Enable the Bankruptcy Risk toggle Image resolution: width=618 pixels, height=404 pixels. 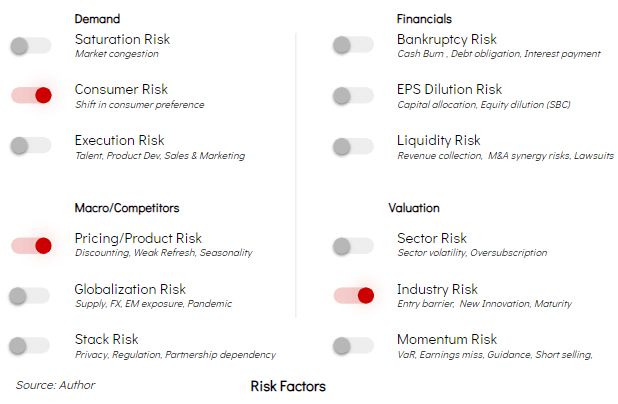pyautogui.click(x=353, y=45)
